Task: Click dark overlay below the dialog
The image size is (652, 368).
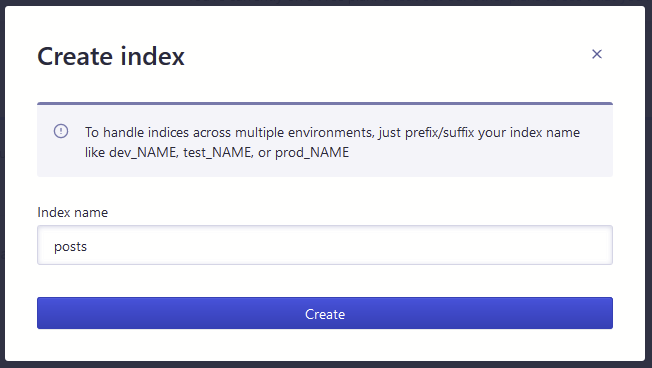Action: [325, 365]
